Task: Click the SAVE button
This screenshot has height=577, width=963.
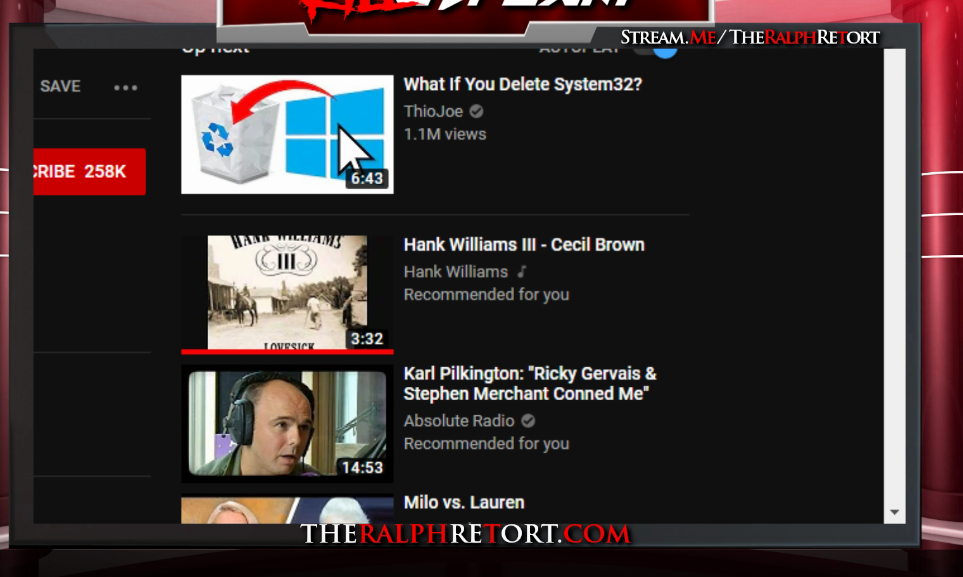Action: tap(60, 86)
